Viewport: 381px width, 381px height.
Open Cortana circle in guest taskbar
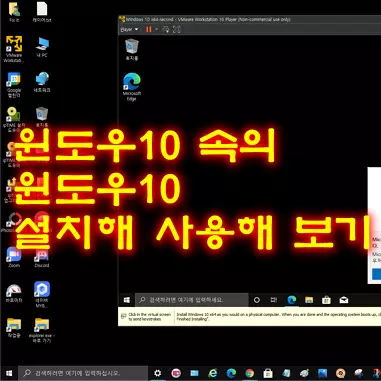click(x=257, y=300)
